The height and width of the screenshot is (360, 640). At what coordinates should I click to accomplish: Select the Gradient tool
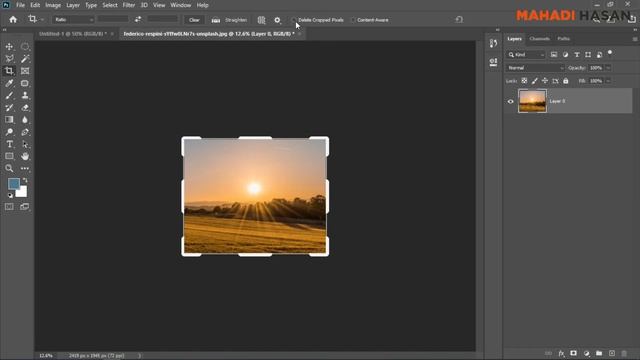9,120
